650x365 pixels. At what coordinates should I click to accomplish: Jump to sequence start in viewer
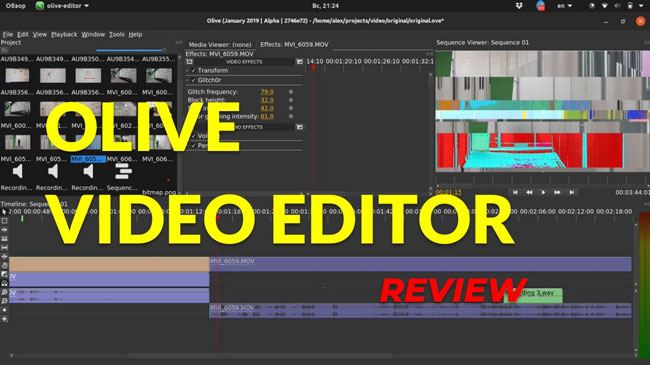point(515,192)
